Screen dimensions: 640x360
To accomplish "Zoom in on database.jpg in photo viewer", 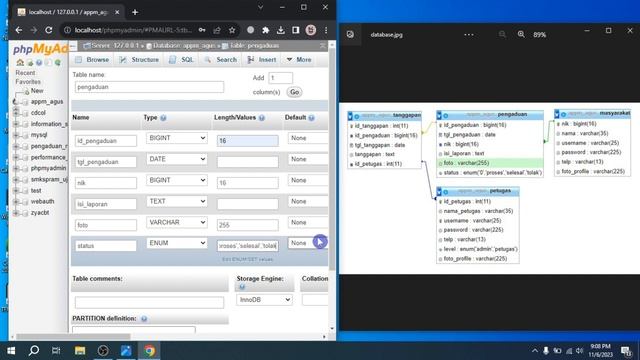I will click(521, 34).
